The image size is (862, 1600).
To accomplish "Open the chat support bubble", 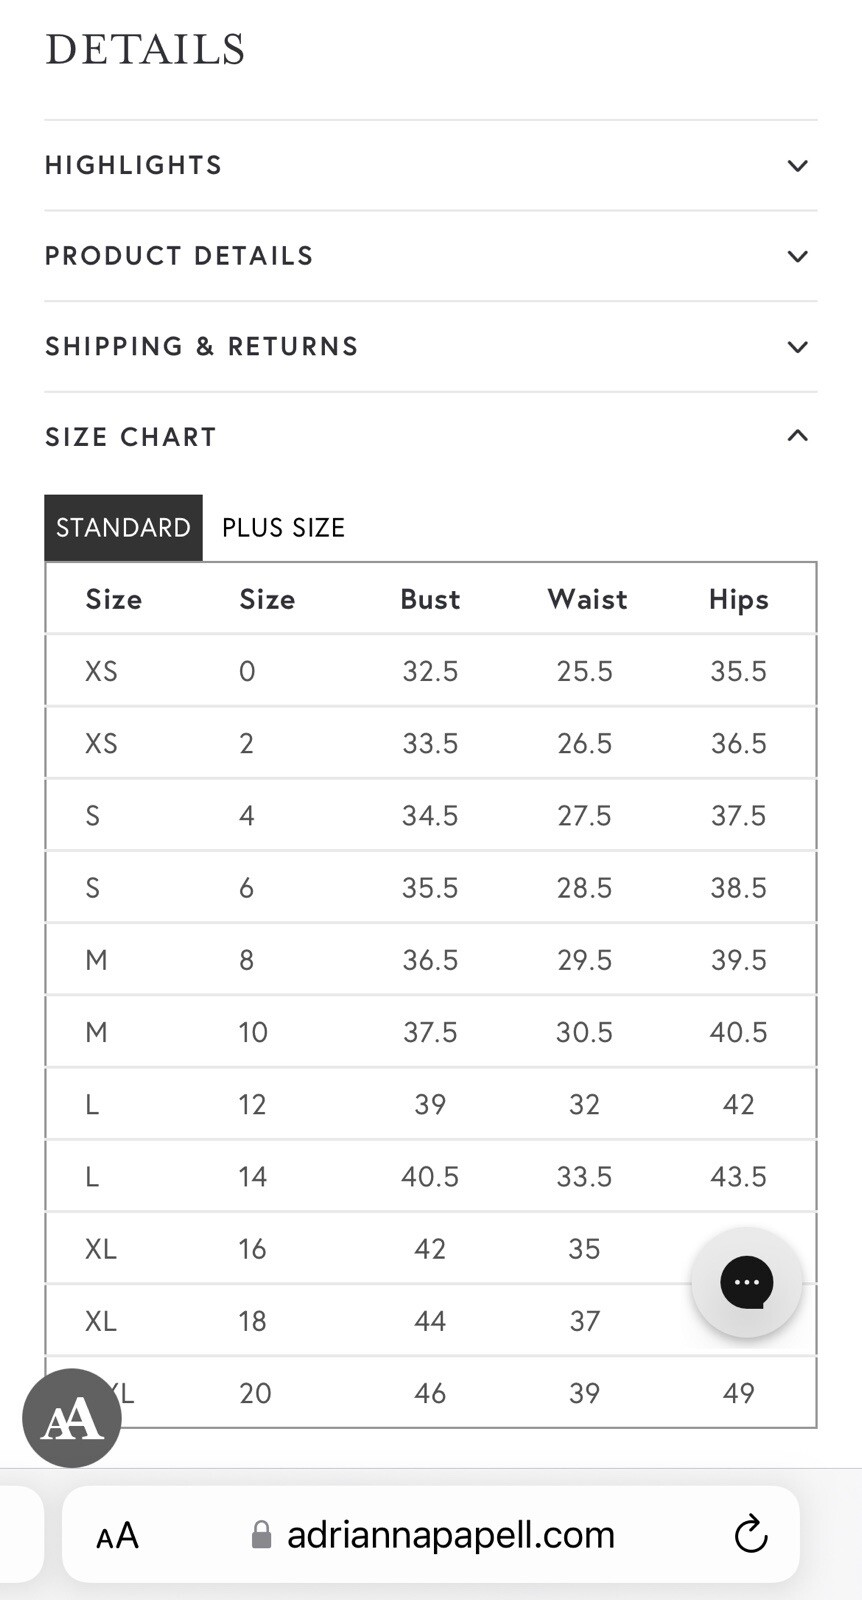I will pyautogui.click(x=746, y=1282).
